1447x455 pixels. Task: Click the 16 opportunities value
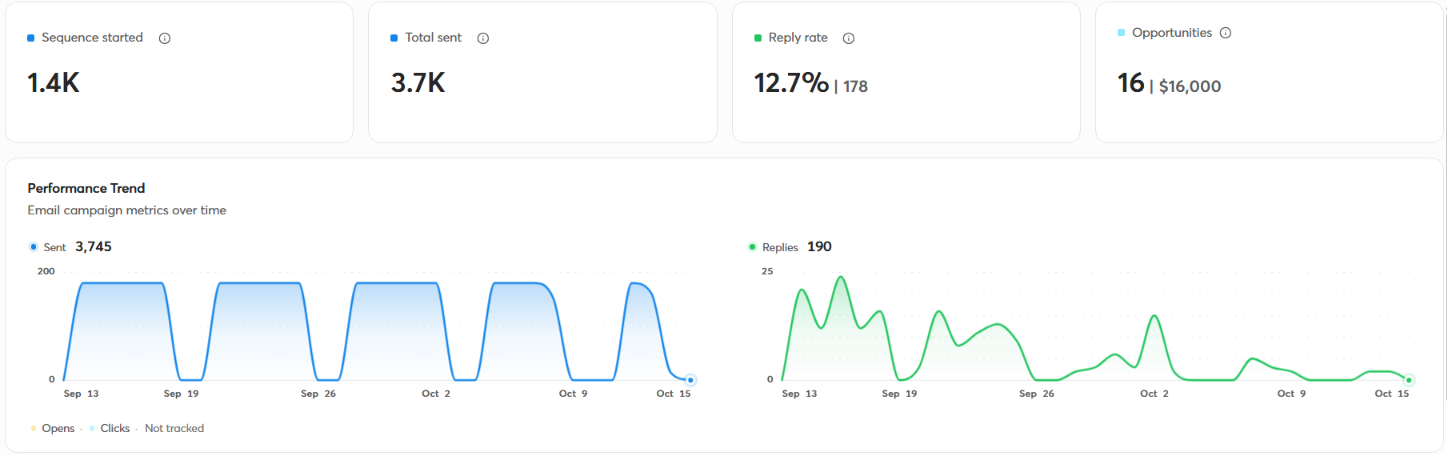(x=1131, y=83)
